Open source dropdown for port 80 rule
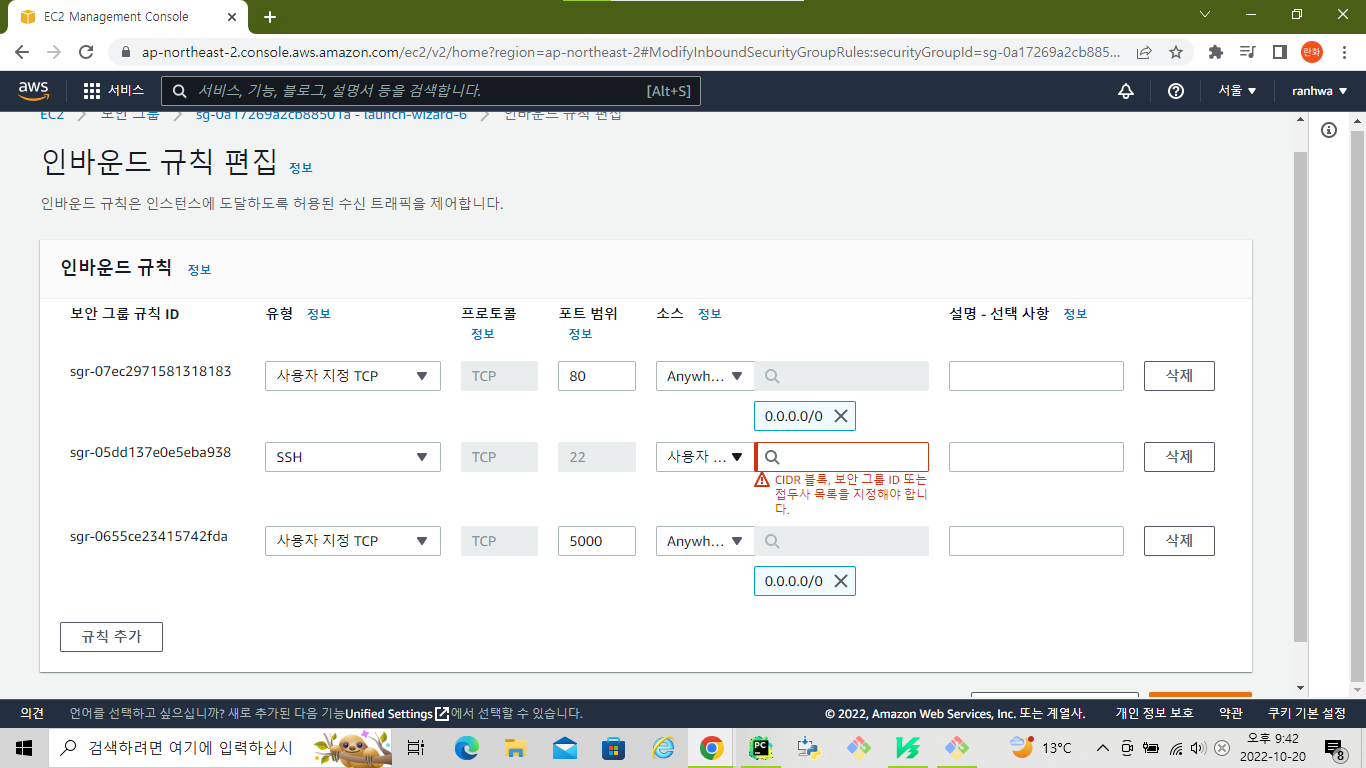 (x=705, y=376)
